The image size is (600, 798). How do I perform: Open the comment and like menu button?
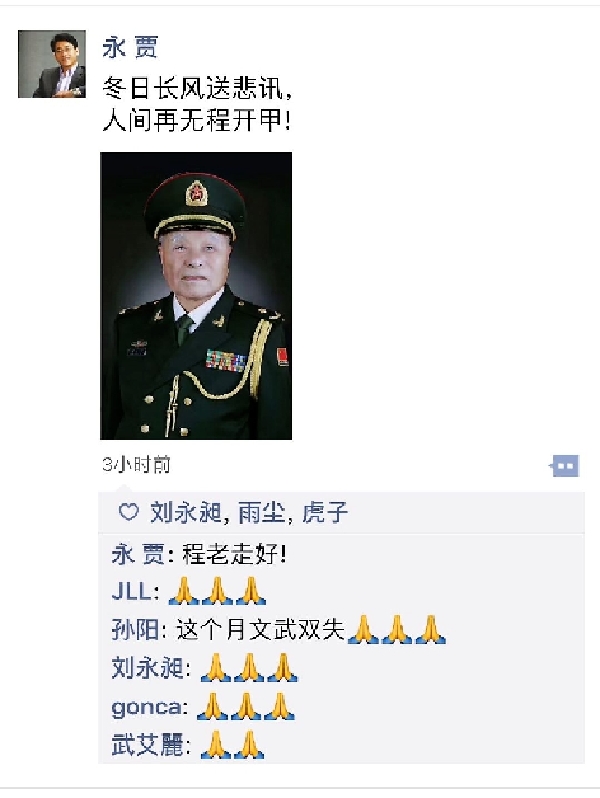[564, 466]
